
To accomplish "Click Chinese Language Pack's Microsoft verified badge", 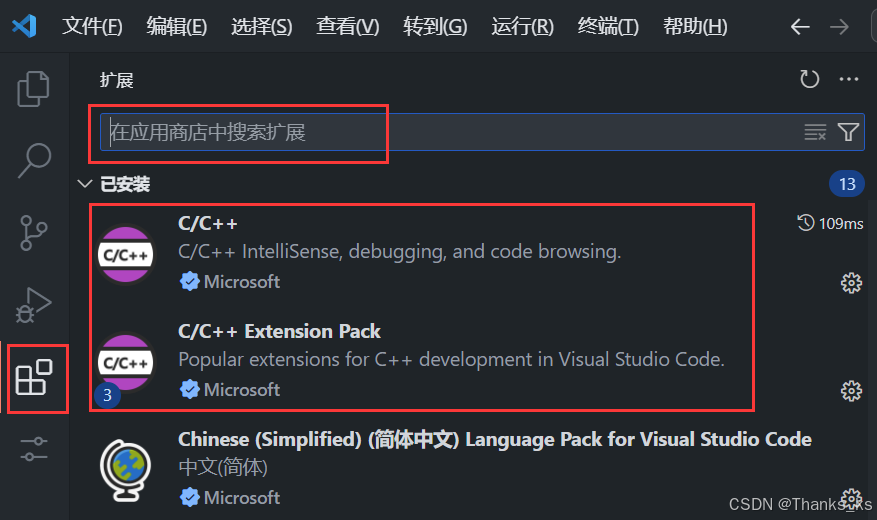I will point(190,497).
